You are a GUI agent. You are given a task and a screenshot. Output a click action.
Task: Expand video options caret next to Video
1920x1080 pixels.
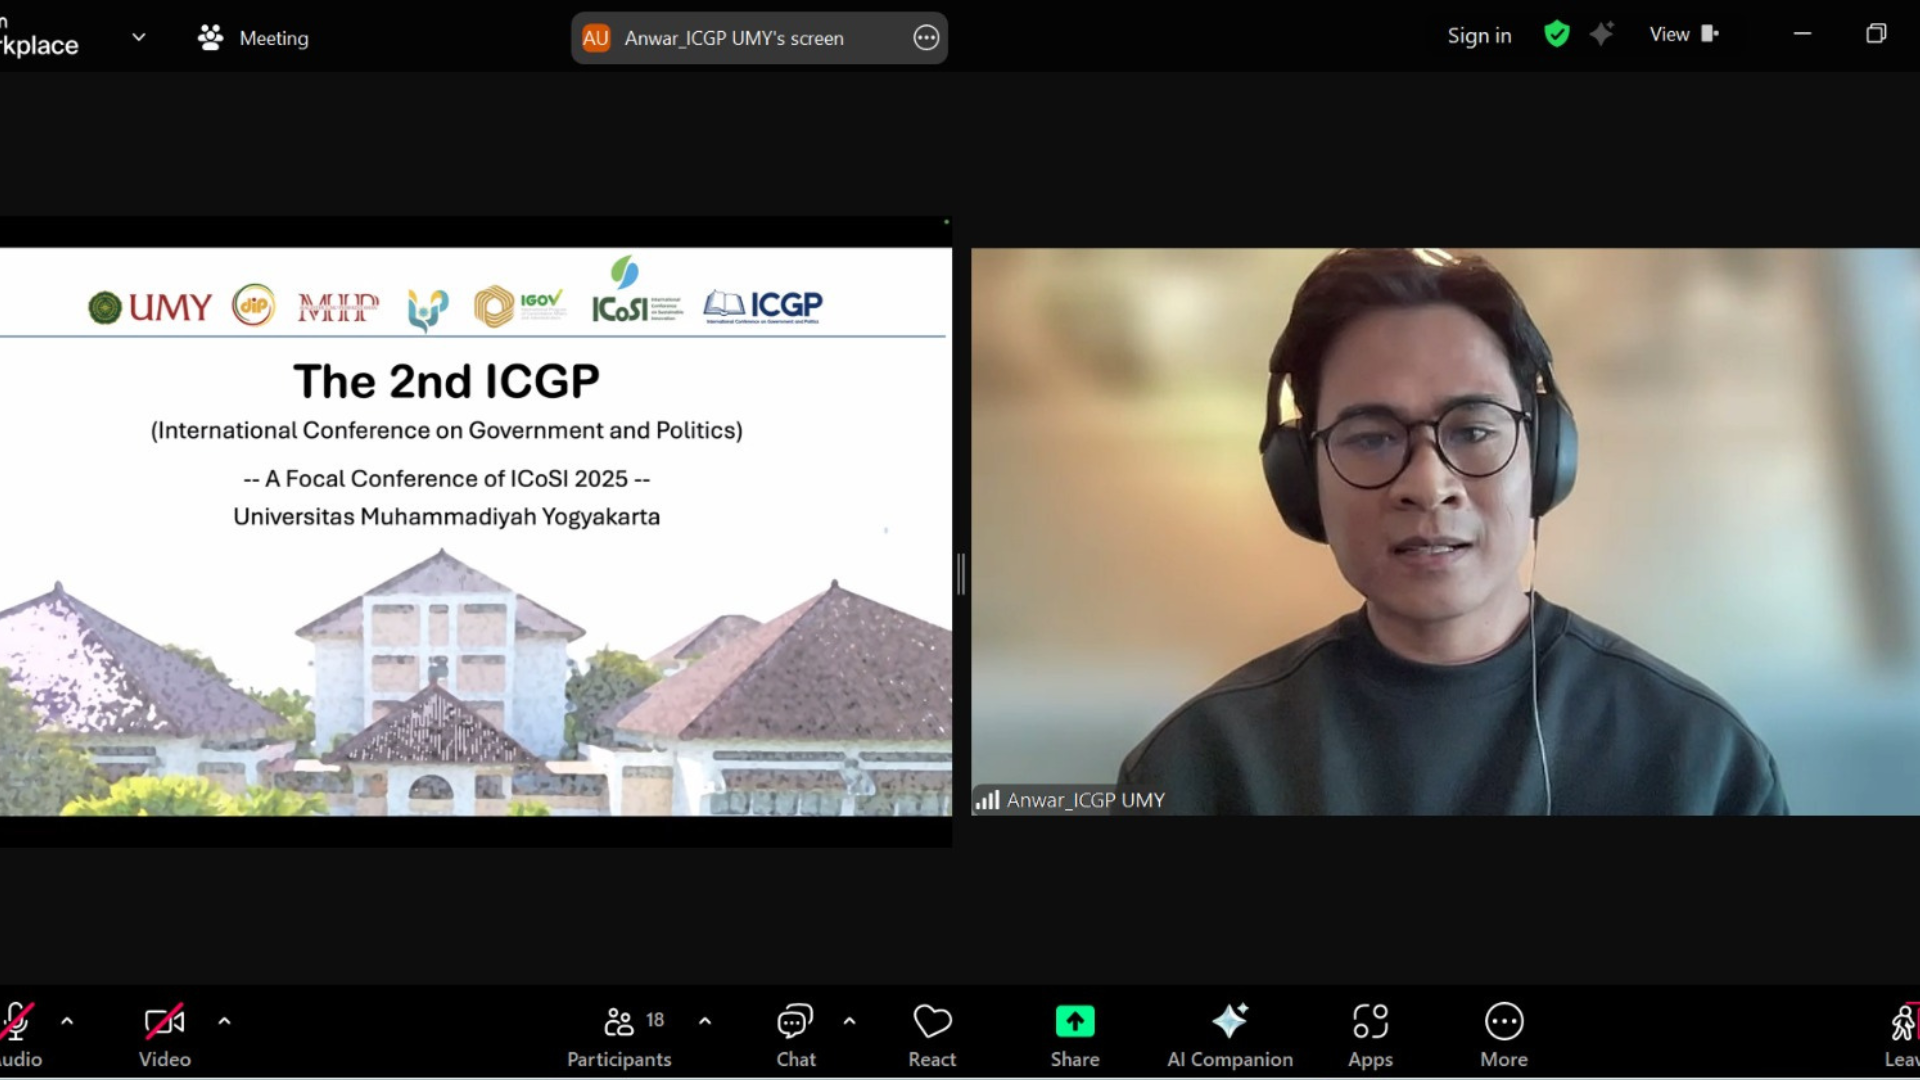pyautogui.click(x=224, y=1021)
